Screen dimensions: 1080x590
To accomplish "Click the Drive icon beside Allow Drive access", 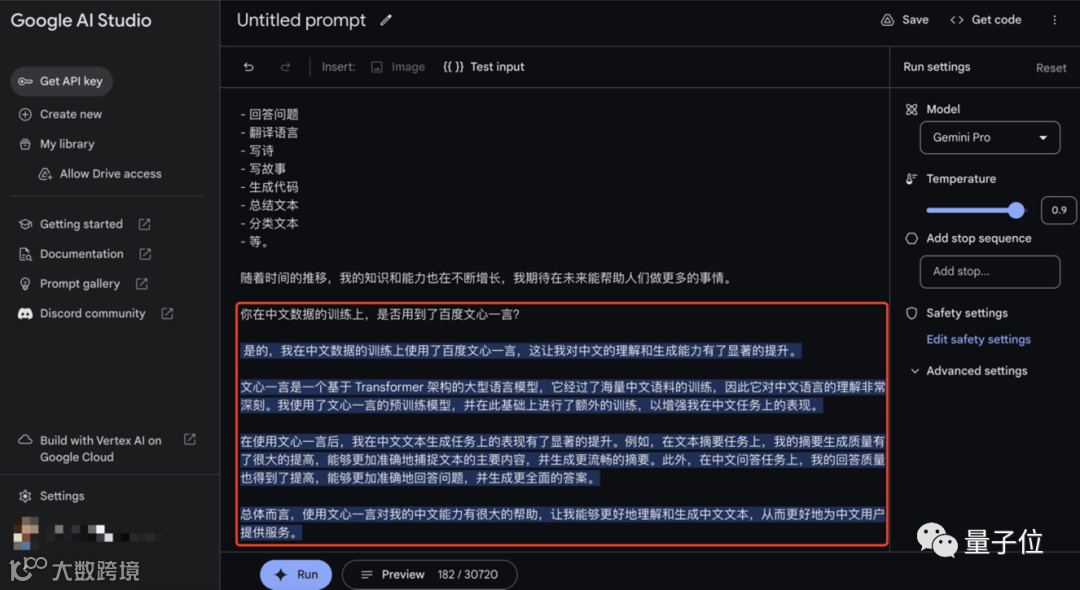I will (x=45, y=174).
